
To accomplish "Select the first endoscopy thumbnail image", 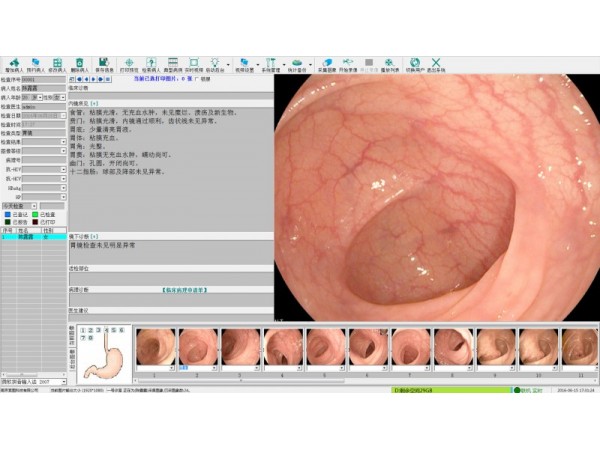I will tap(155, 348).
